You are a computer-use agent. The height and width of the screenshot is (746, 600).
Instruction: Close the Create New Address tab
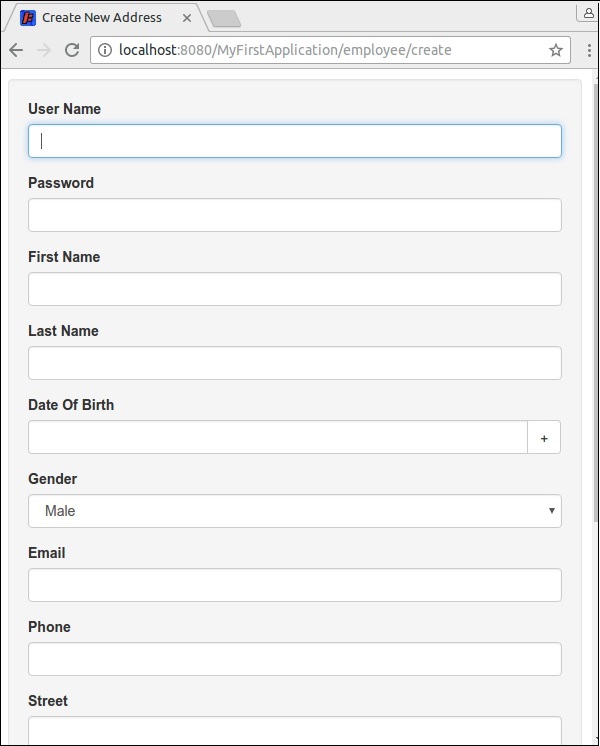coord(187,18)
